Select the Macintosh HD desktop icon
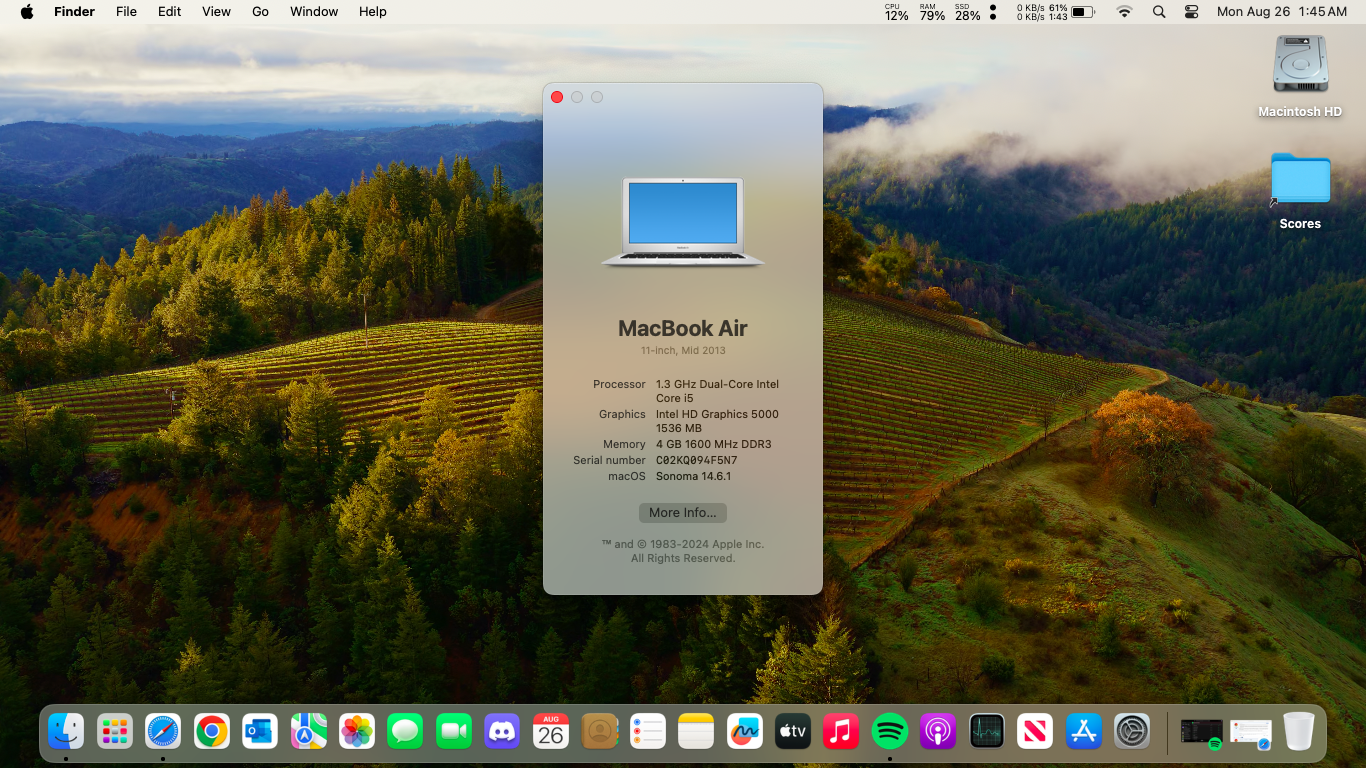The width and height of the screenshot is (1366, 768). (x=1300, y=76)
